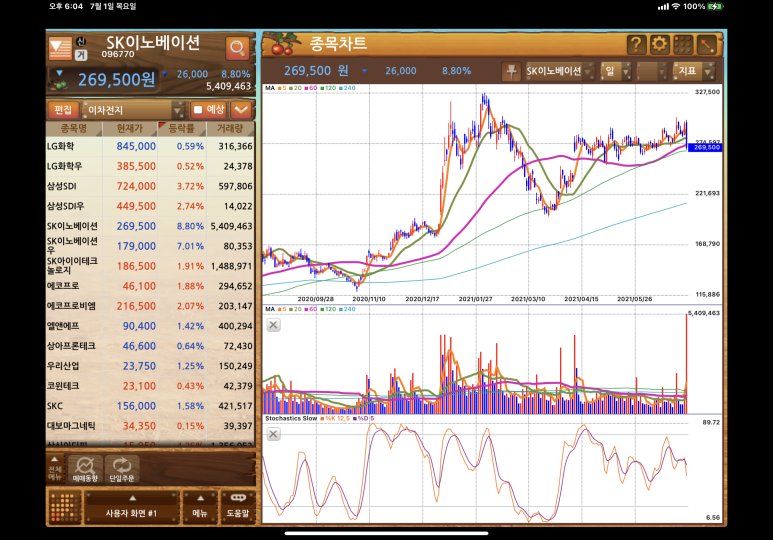Open the dotted grid layout icon
773x540 pixels.
tap(683, 45)
